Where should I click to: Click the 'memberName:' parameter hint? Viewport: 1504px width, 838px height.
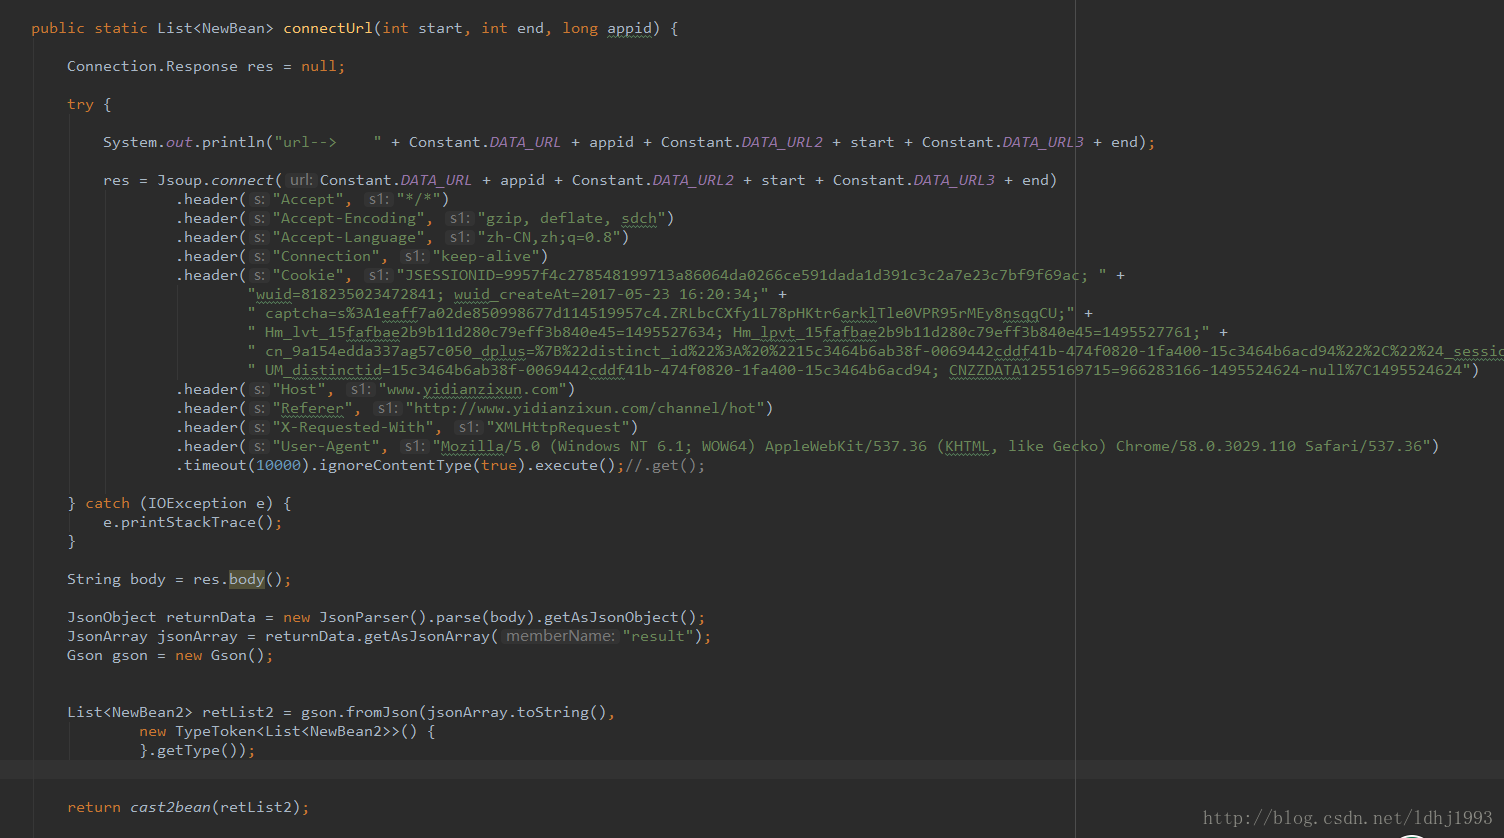tap(560, 636)
